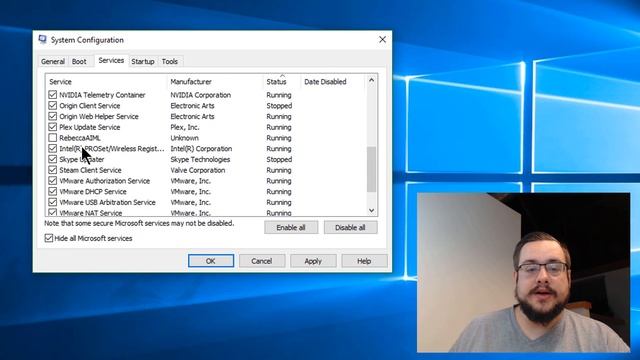This screenshot has height=360, width=640.
Task: Toggle Hide all Microsoft services checkbox
Action: 49,238
